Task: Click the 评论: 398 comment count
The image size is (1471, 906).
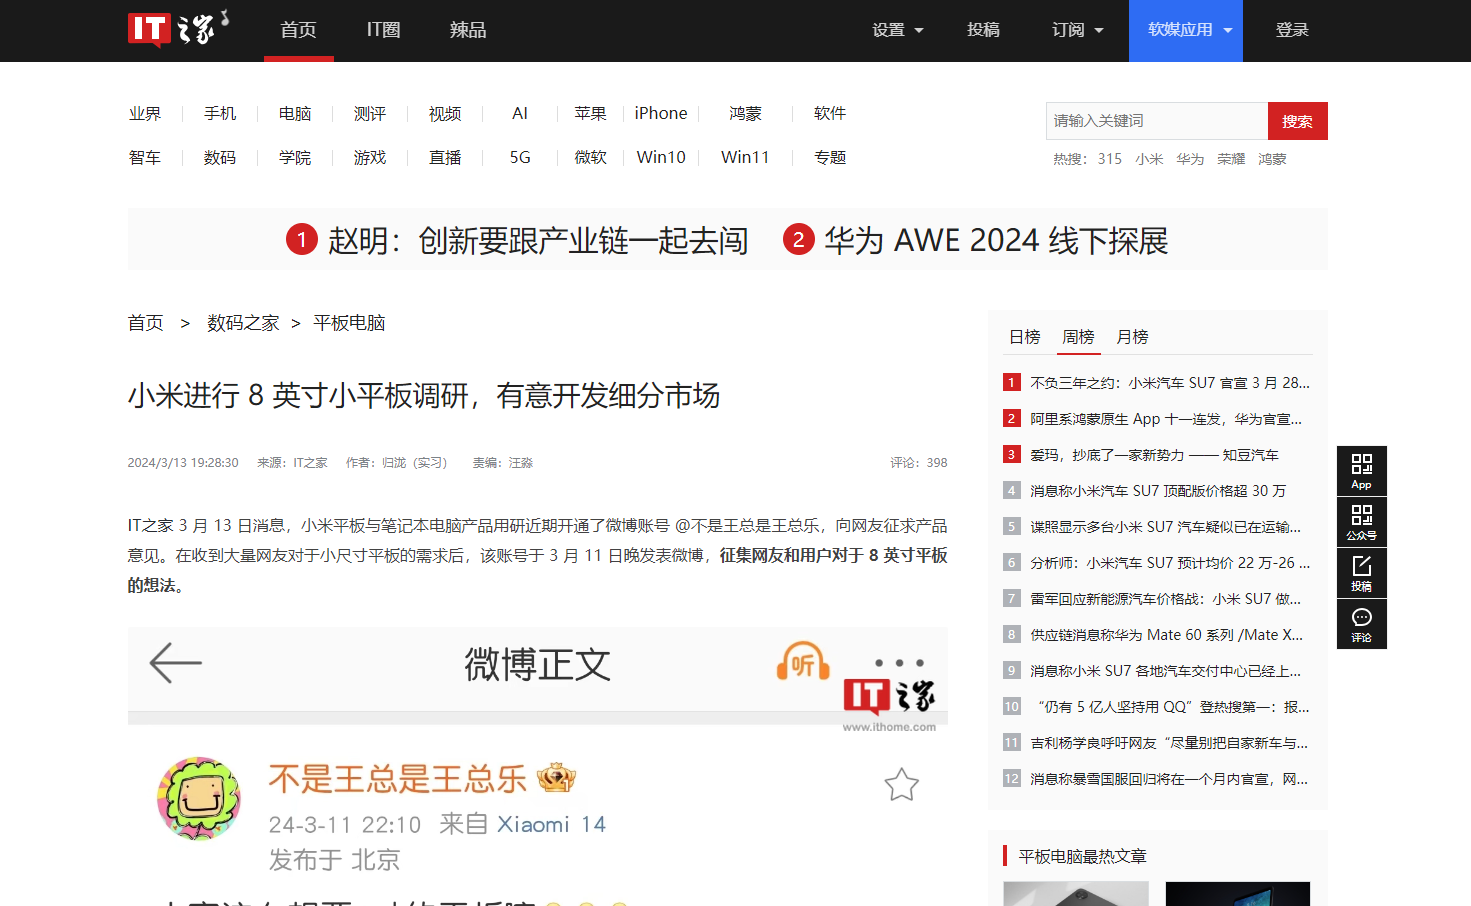Action: [919, 463]
